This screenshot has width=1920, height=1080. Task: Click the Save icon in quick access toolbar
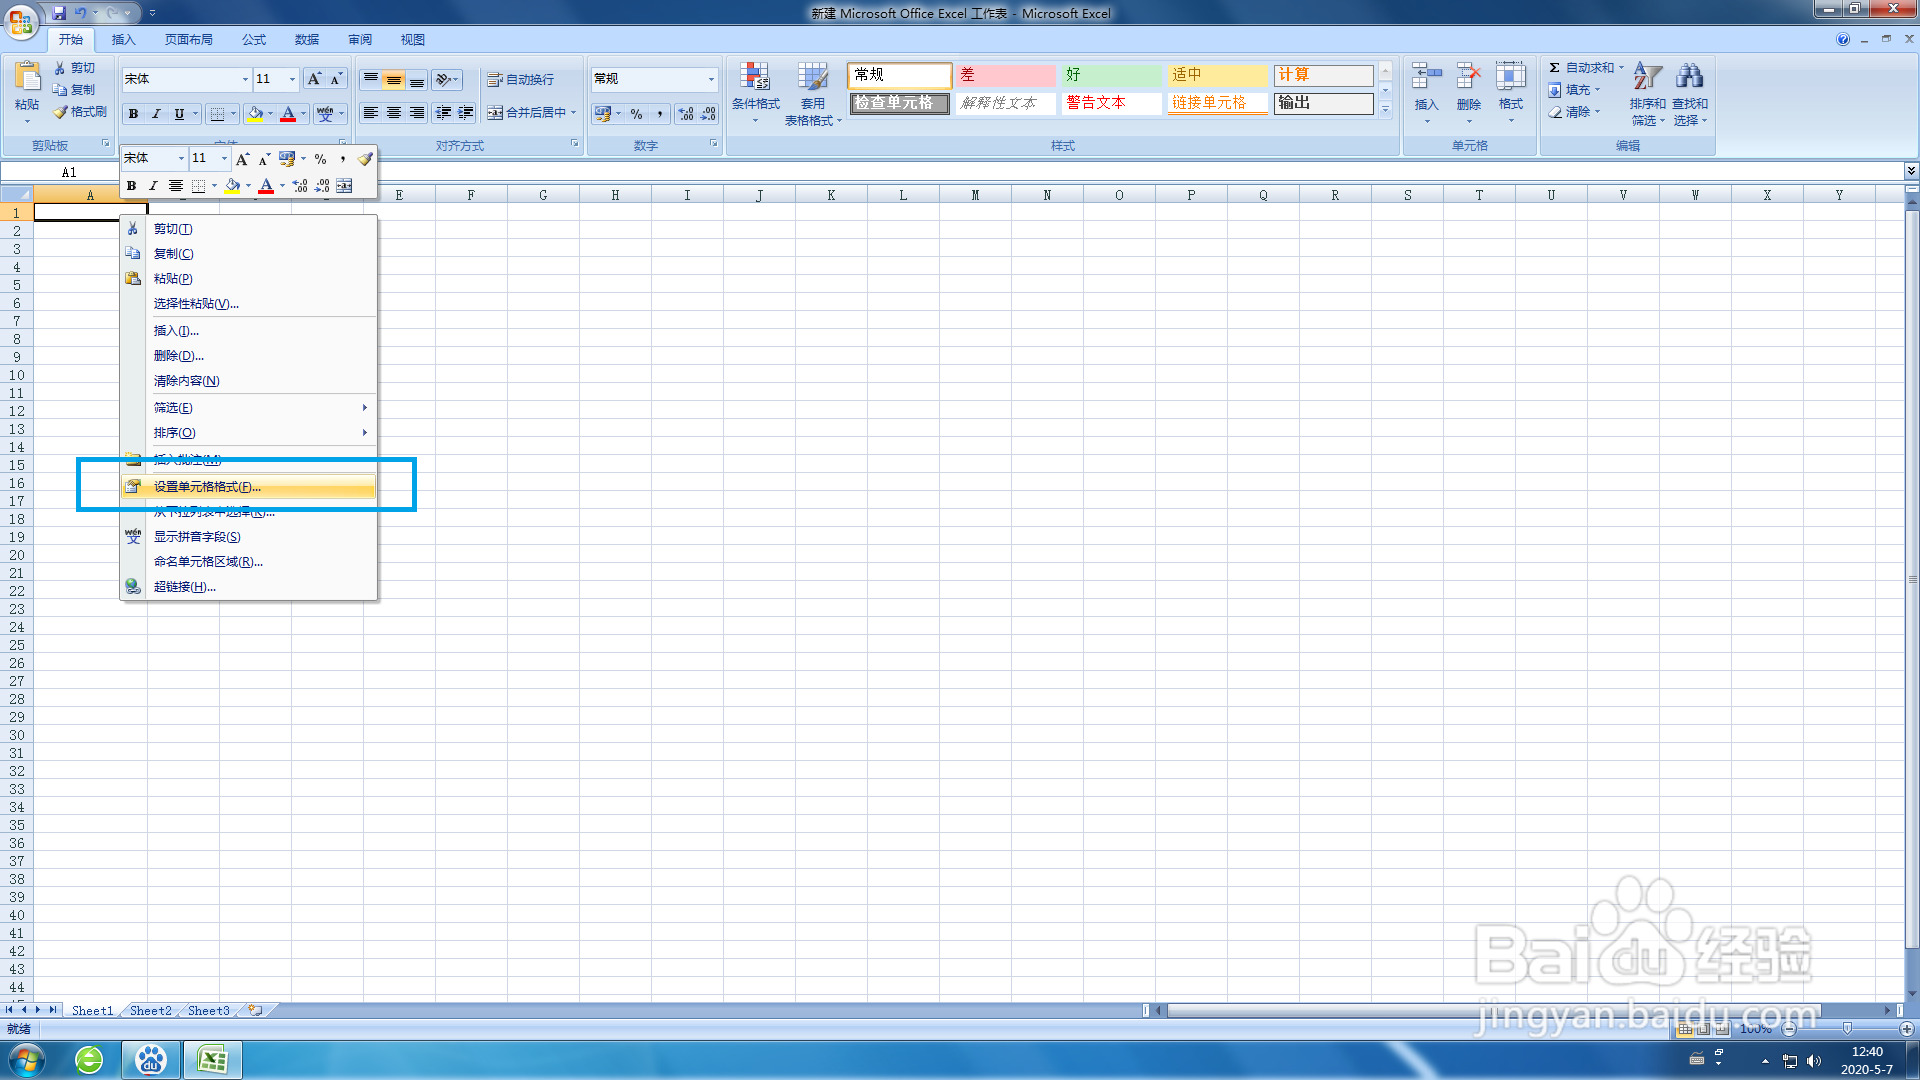(x=59, y=13)
